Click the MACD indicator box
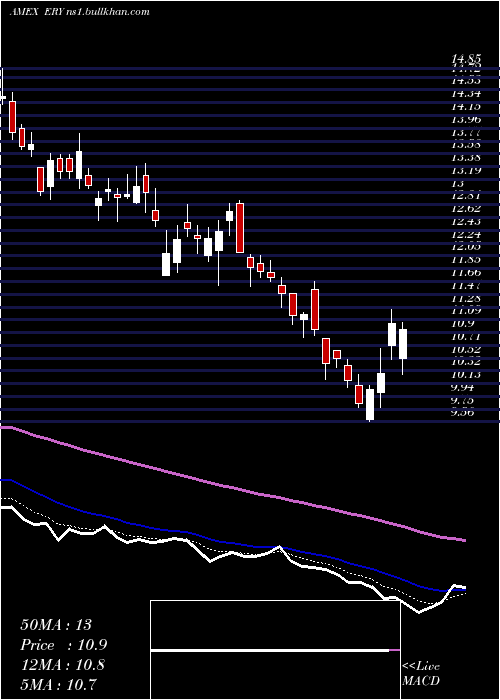Screen dimensions: 500x700 click(275, 650)
